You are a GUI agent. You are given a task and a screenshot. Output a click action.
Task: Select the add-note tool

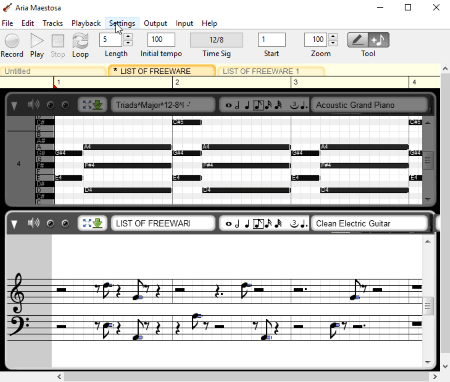pos(378,40)
